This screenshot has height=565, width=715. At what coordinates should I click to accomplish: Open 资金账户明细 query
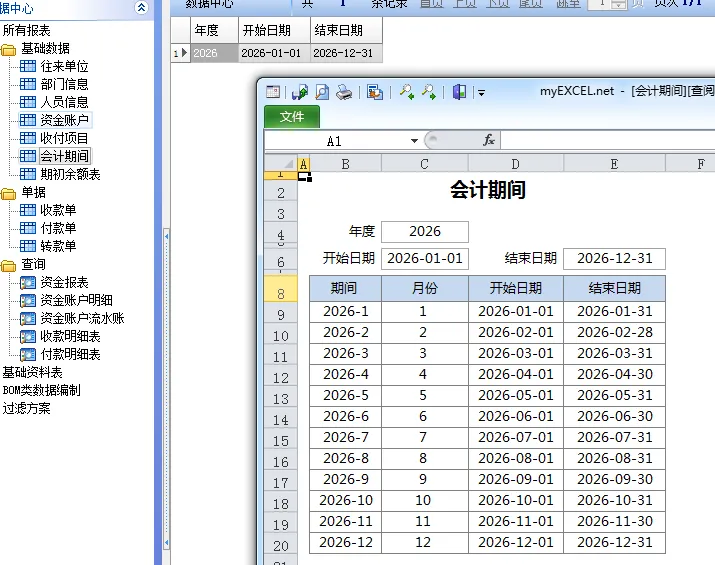(76, 300)
